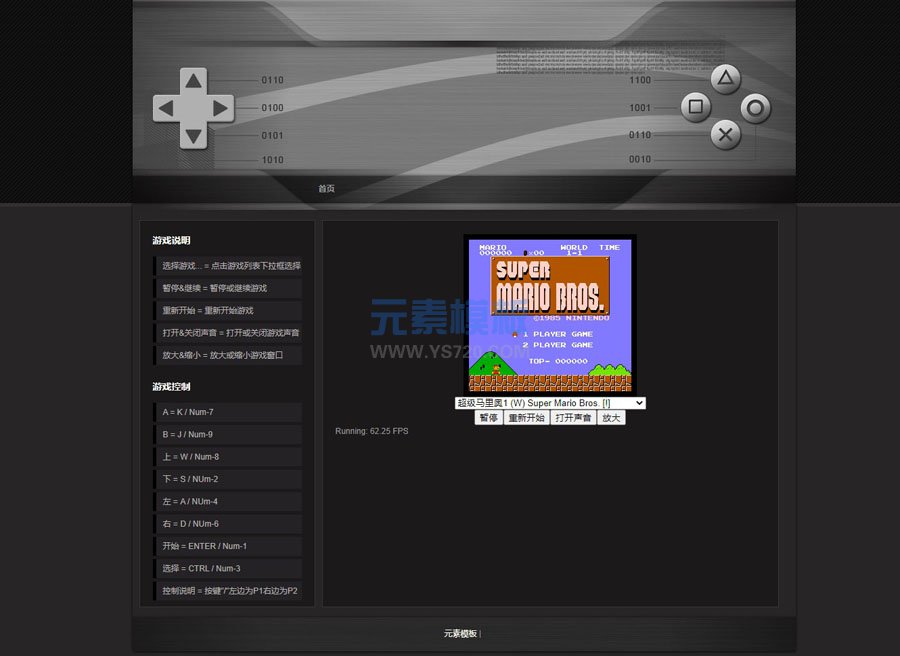Viewport: 900px width, 656px height.
Task: Click the '选择 = CTRL / Num-3' control row
Action: point(228,569)
